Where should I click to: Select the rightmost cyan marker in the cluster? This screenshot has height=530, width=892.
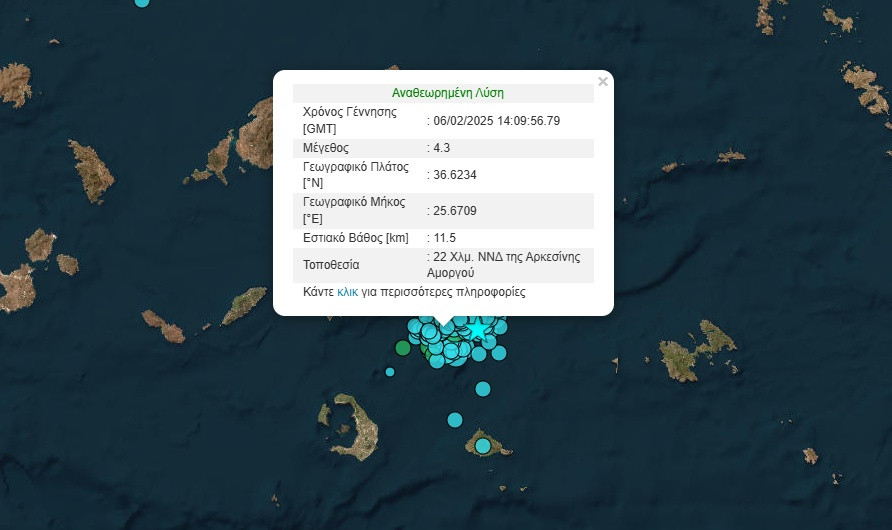tap(499, 352)
